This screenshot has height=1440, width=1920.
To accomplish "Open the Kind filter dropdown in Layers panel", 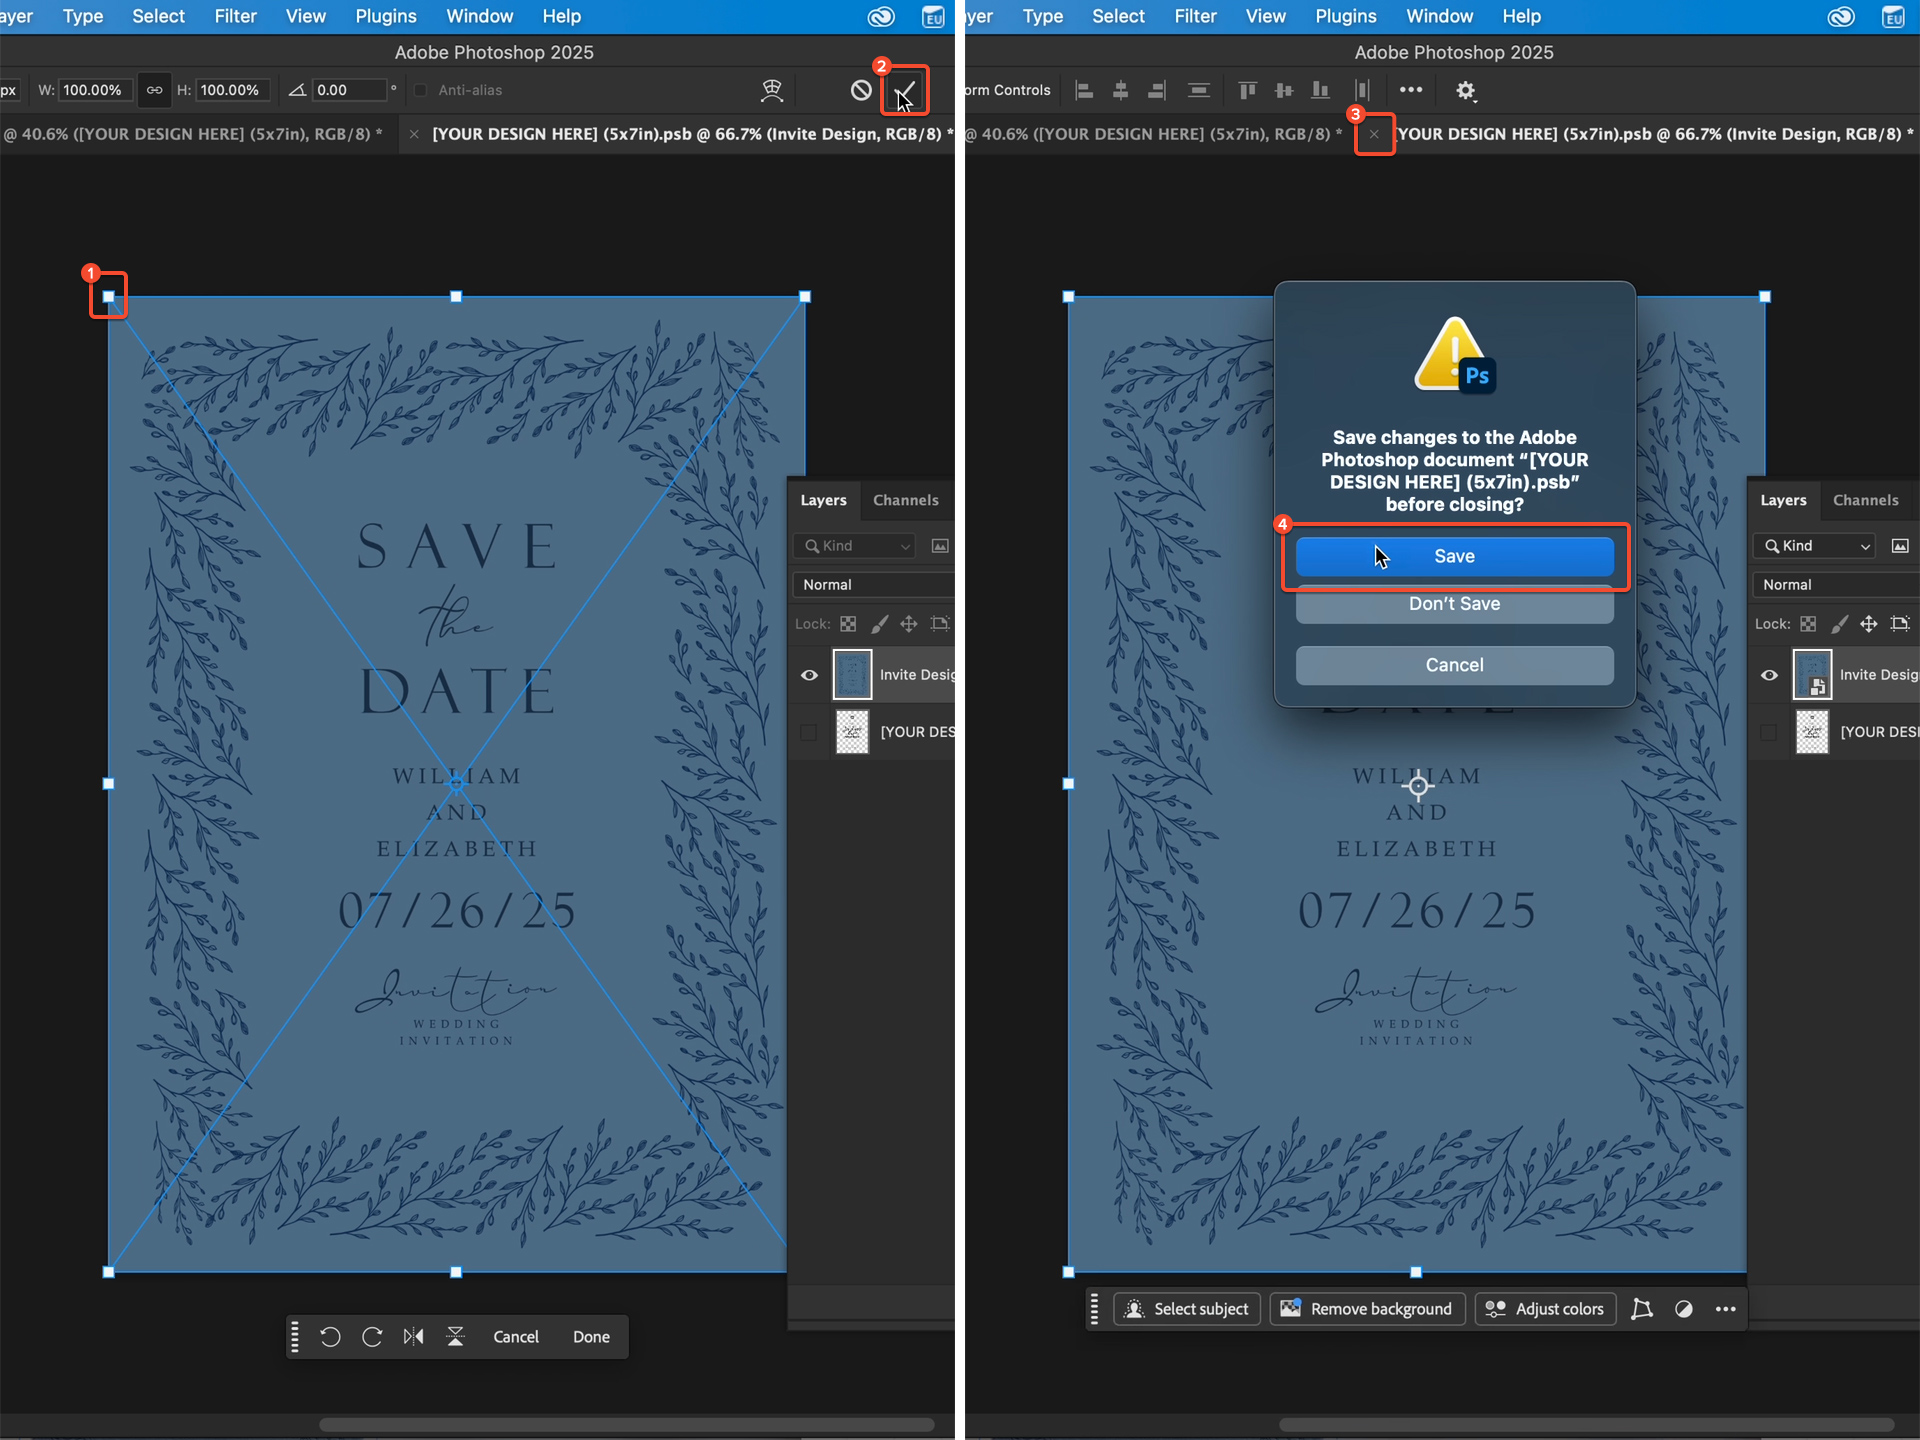I will pyautogui.click(x=854, y=546).
